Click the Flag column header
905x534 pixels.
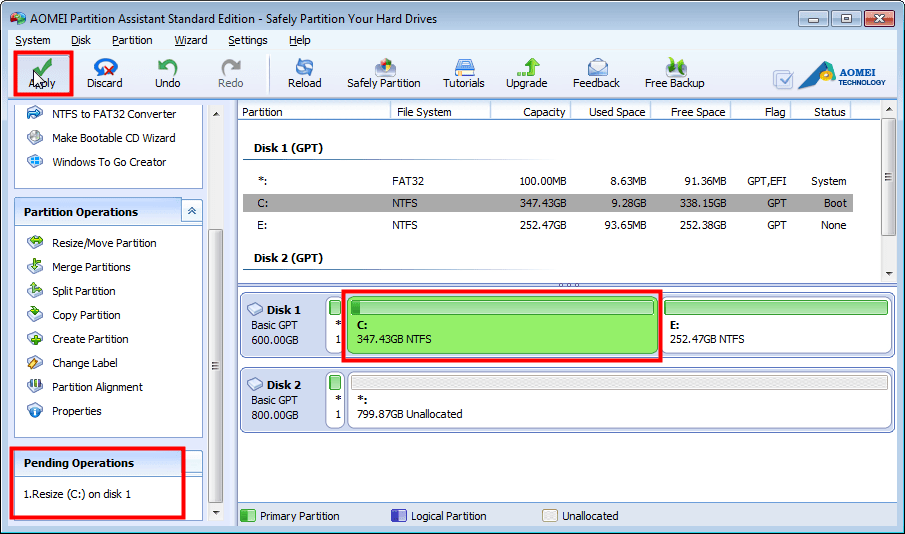pyautogui.click(x=761, y=112)
